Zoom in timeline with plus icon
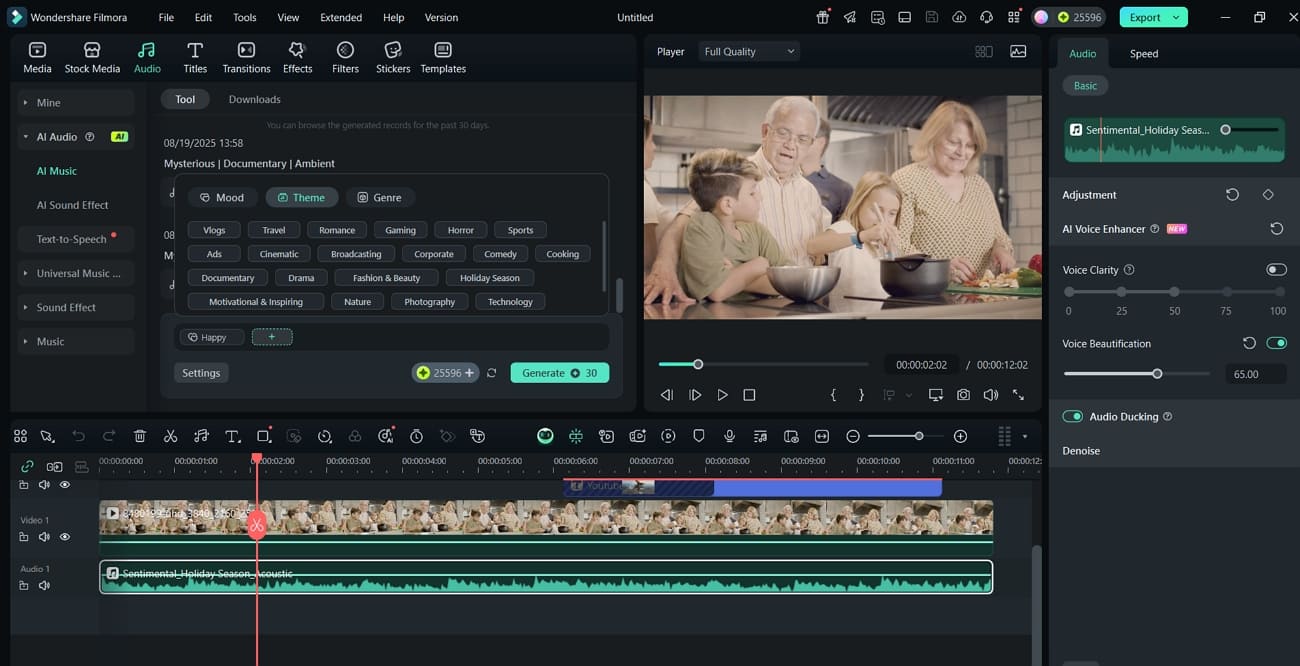Viewport: 1300px width, 666px height. pyautogui.click(x=960, y=436)
